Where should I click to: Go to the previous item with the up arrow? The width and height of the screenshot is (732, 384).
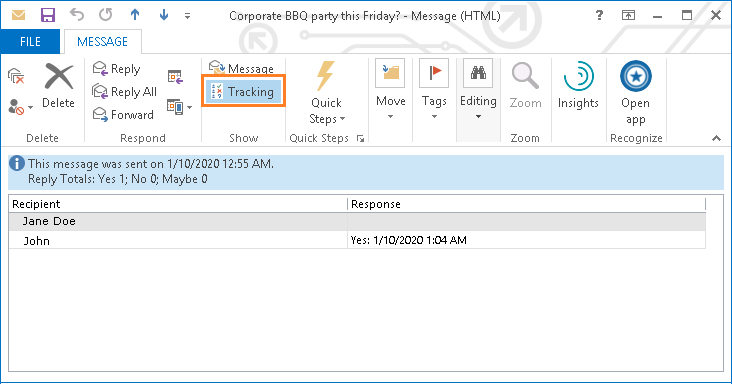tap(135, 15)
